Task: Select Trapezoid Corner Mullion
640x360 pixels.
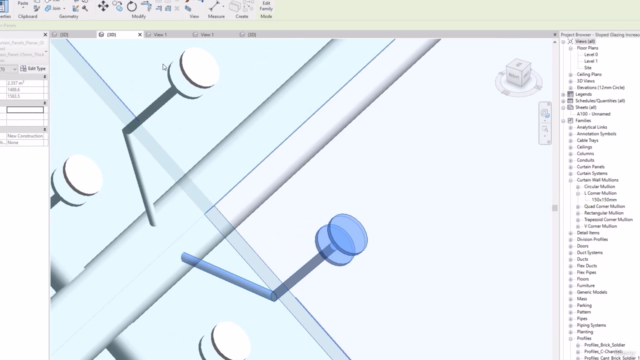Action: (608, 220)
